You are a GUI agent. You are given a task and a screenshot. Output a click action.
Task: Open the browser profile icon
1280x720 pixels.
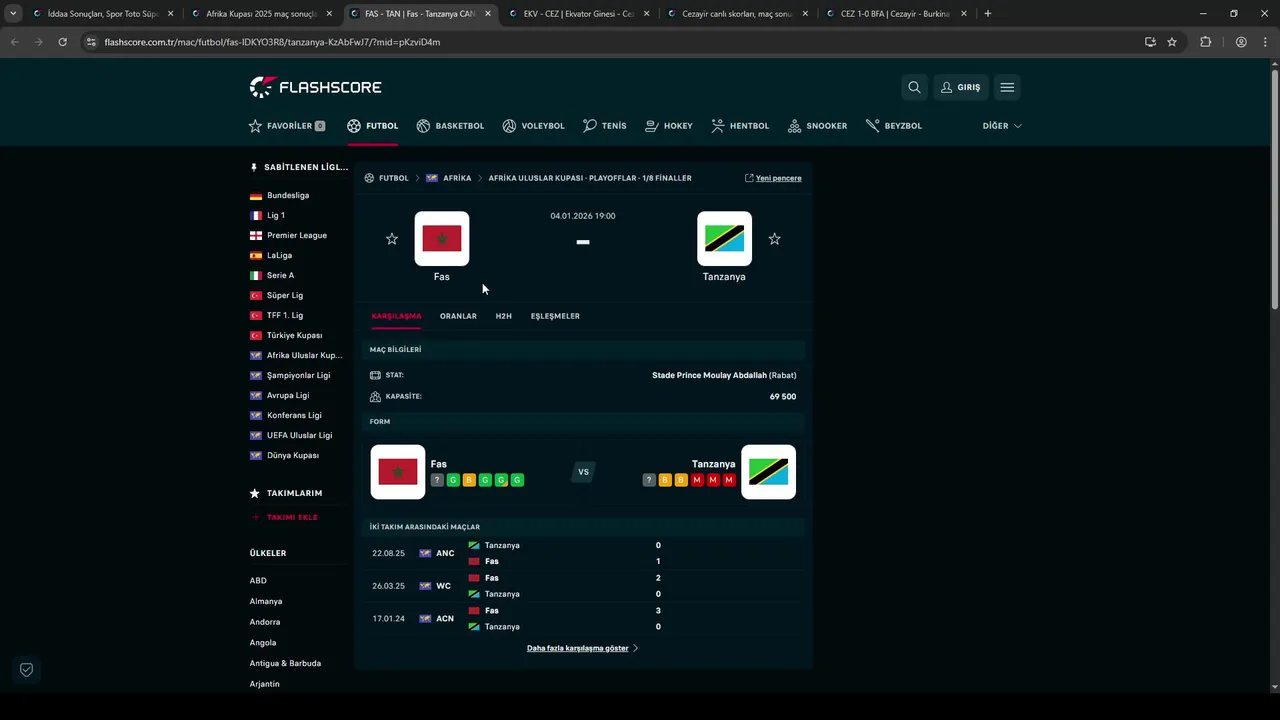(x=1241, y=42)
